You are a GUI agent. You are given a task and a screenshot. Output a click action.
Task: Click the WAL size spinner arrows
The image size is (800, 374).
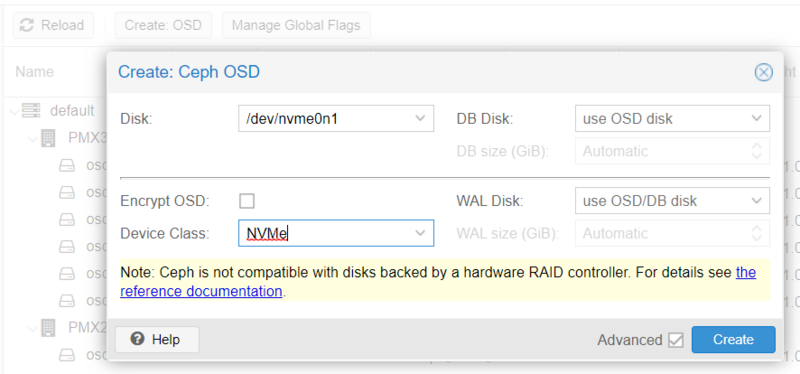tap(757, 233)
